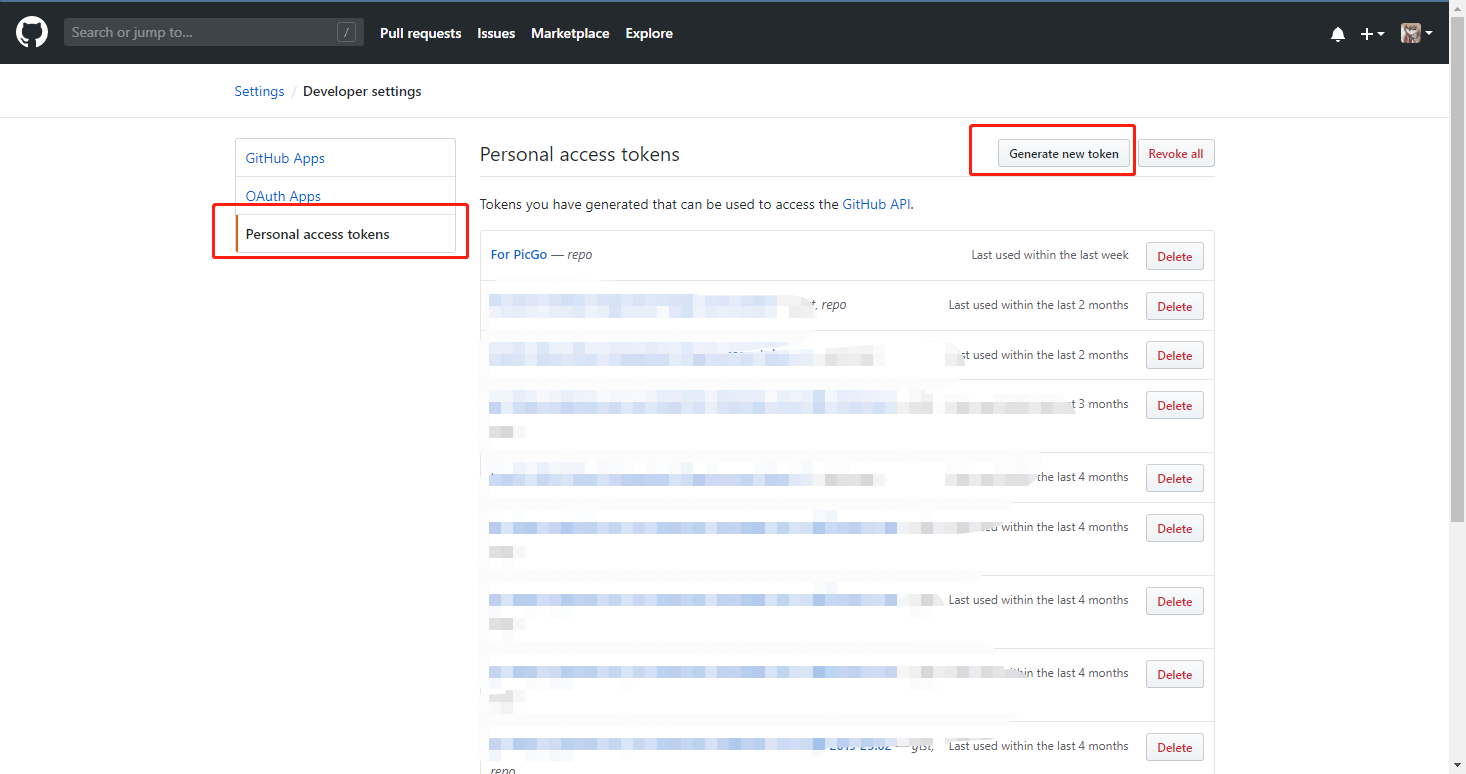Delete the For PicGo token
The height and width of the screenshot is (774, 1466).
click(x=1174, y=256)
